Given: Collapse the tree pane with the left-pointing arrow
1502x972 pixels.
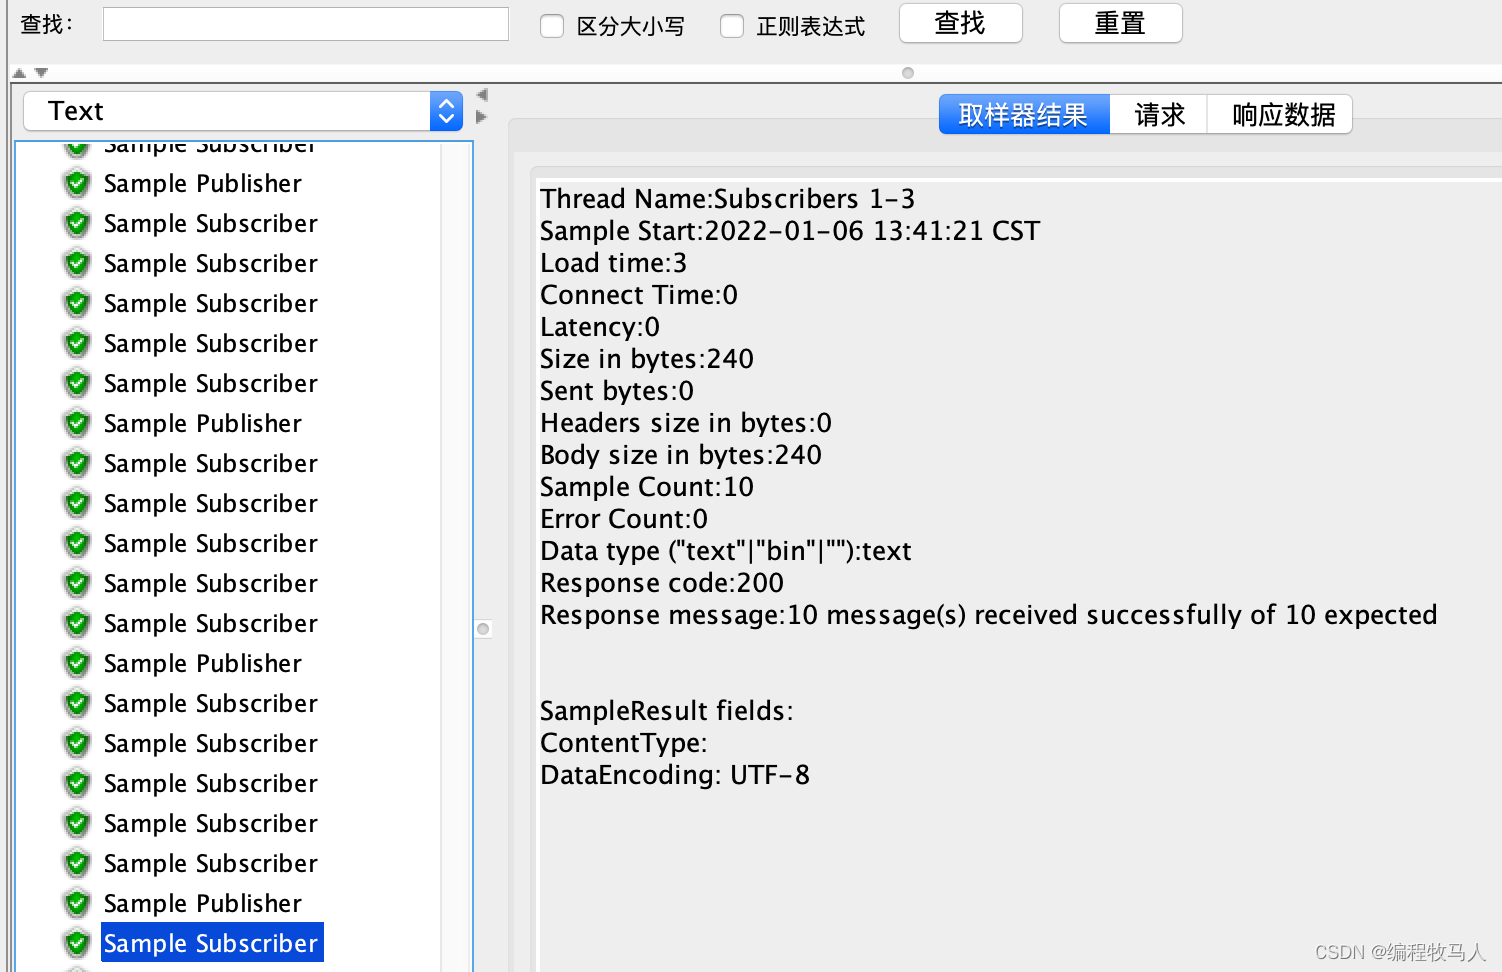Looking at the screenshot, I should click(482, 95).
